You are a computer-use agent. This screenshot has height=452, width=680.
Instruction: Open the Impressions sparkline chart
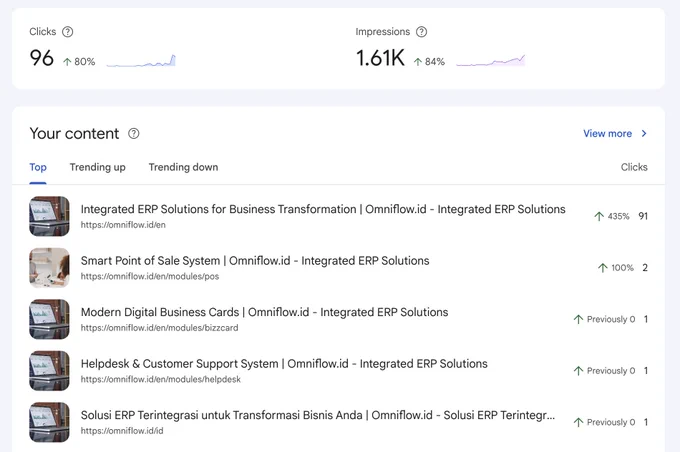point(490,61)
